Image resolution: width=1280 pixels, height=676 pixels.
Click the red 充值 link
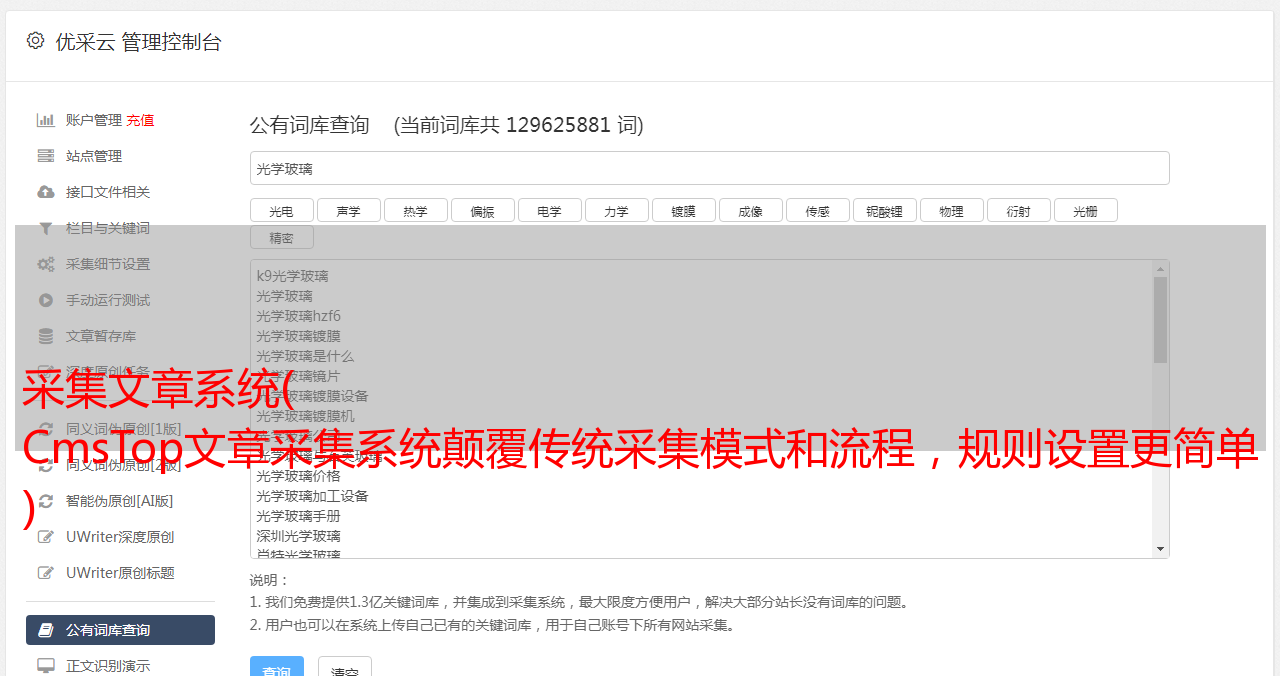pos(140,120)
